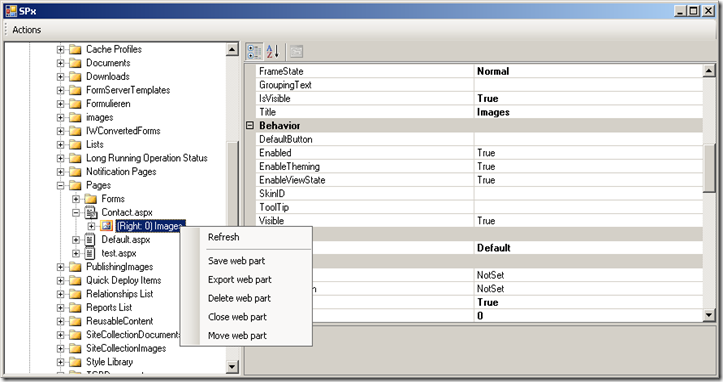Image resolution: width=723 pixels, height=382 pixels.
Task: Expand the (Right: 0) Images web part node
Action: tap(91, 226)
